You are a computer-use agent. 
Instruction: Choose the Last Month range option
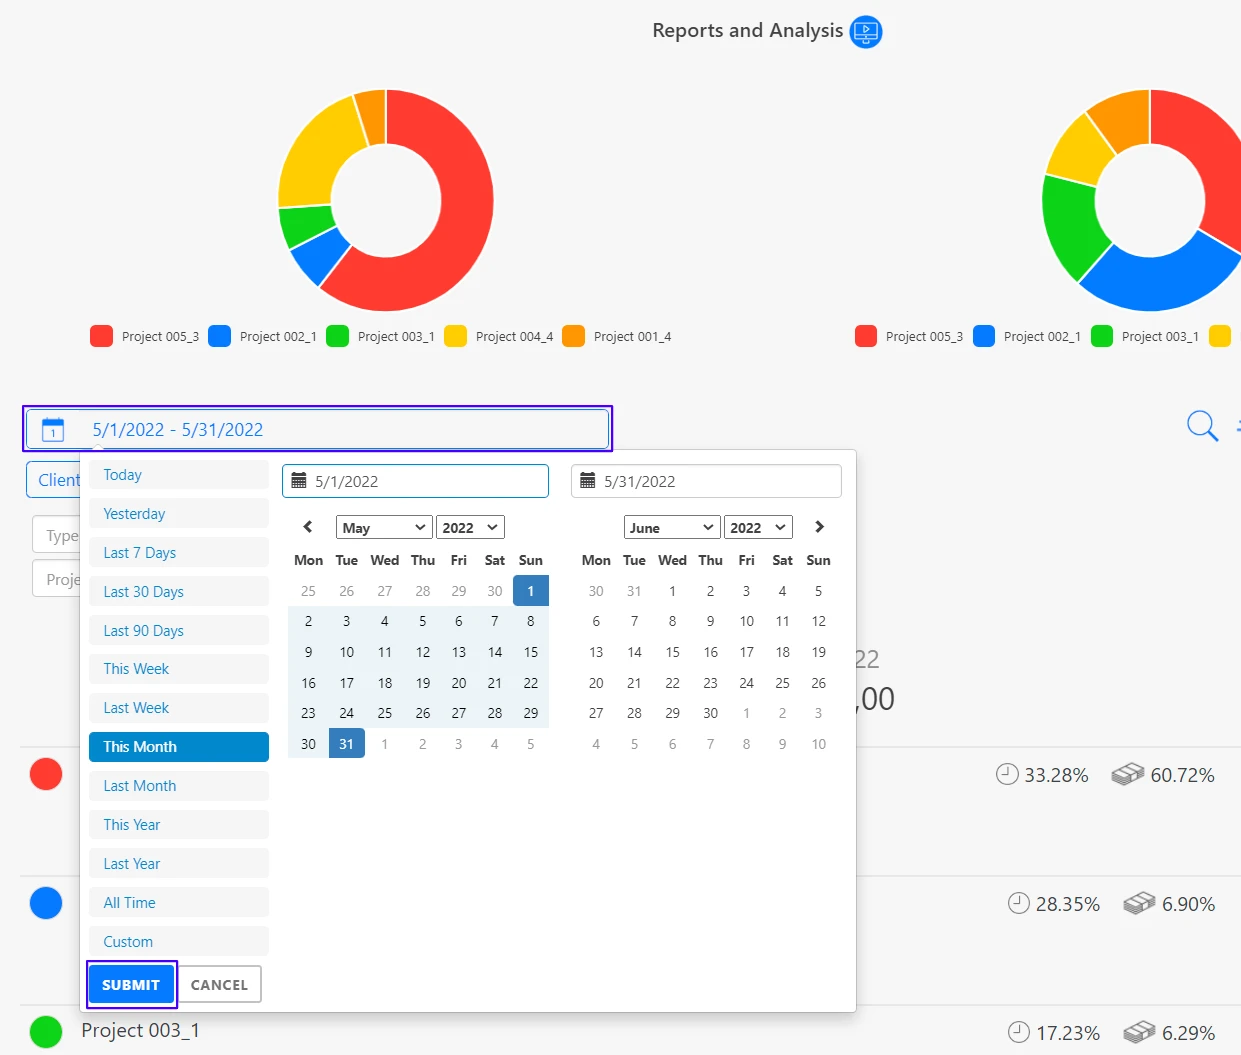click(178, 786)
